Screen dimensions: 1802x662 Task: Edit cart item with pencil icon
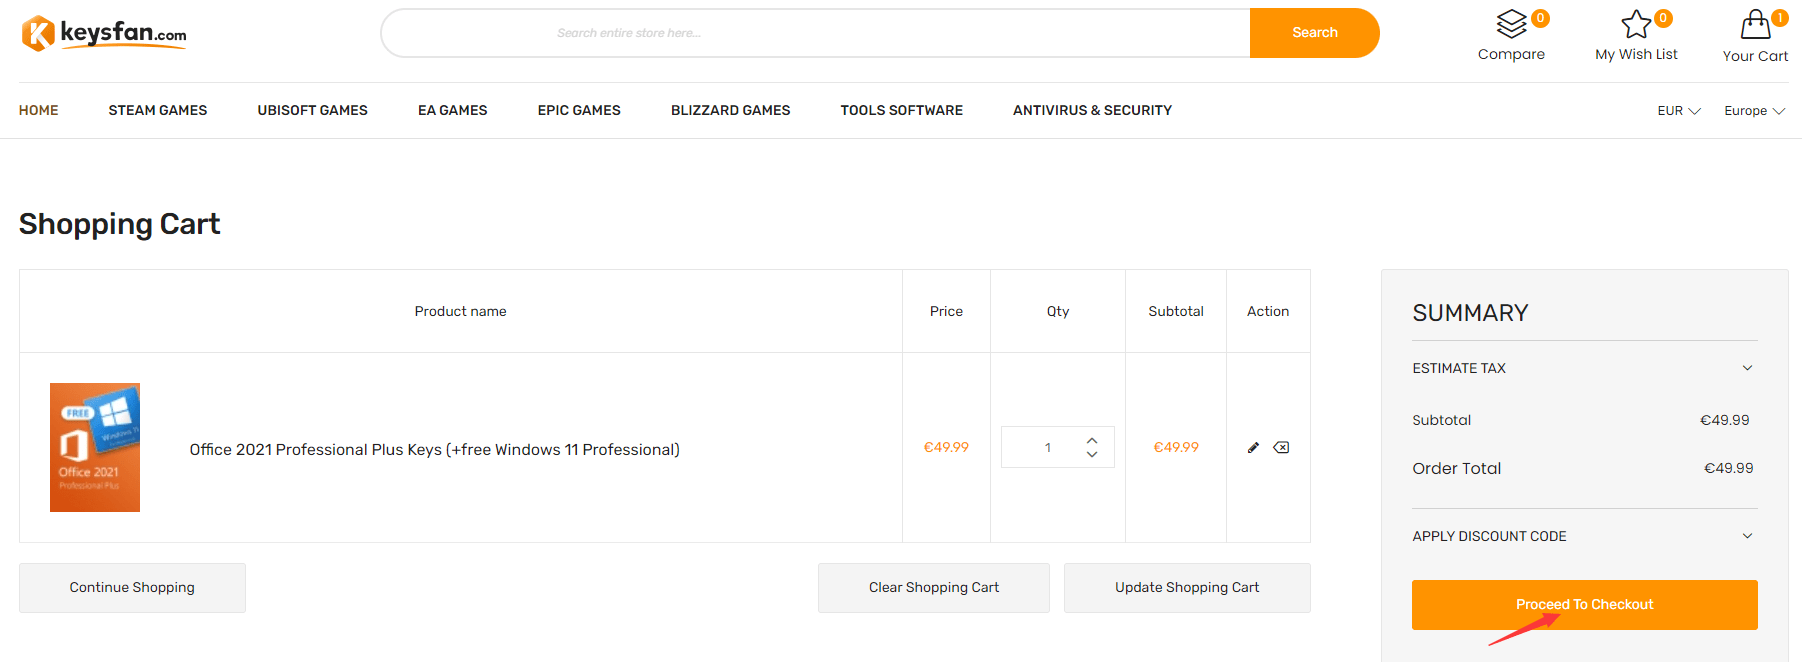point(1253,448)
